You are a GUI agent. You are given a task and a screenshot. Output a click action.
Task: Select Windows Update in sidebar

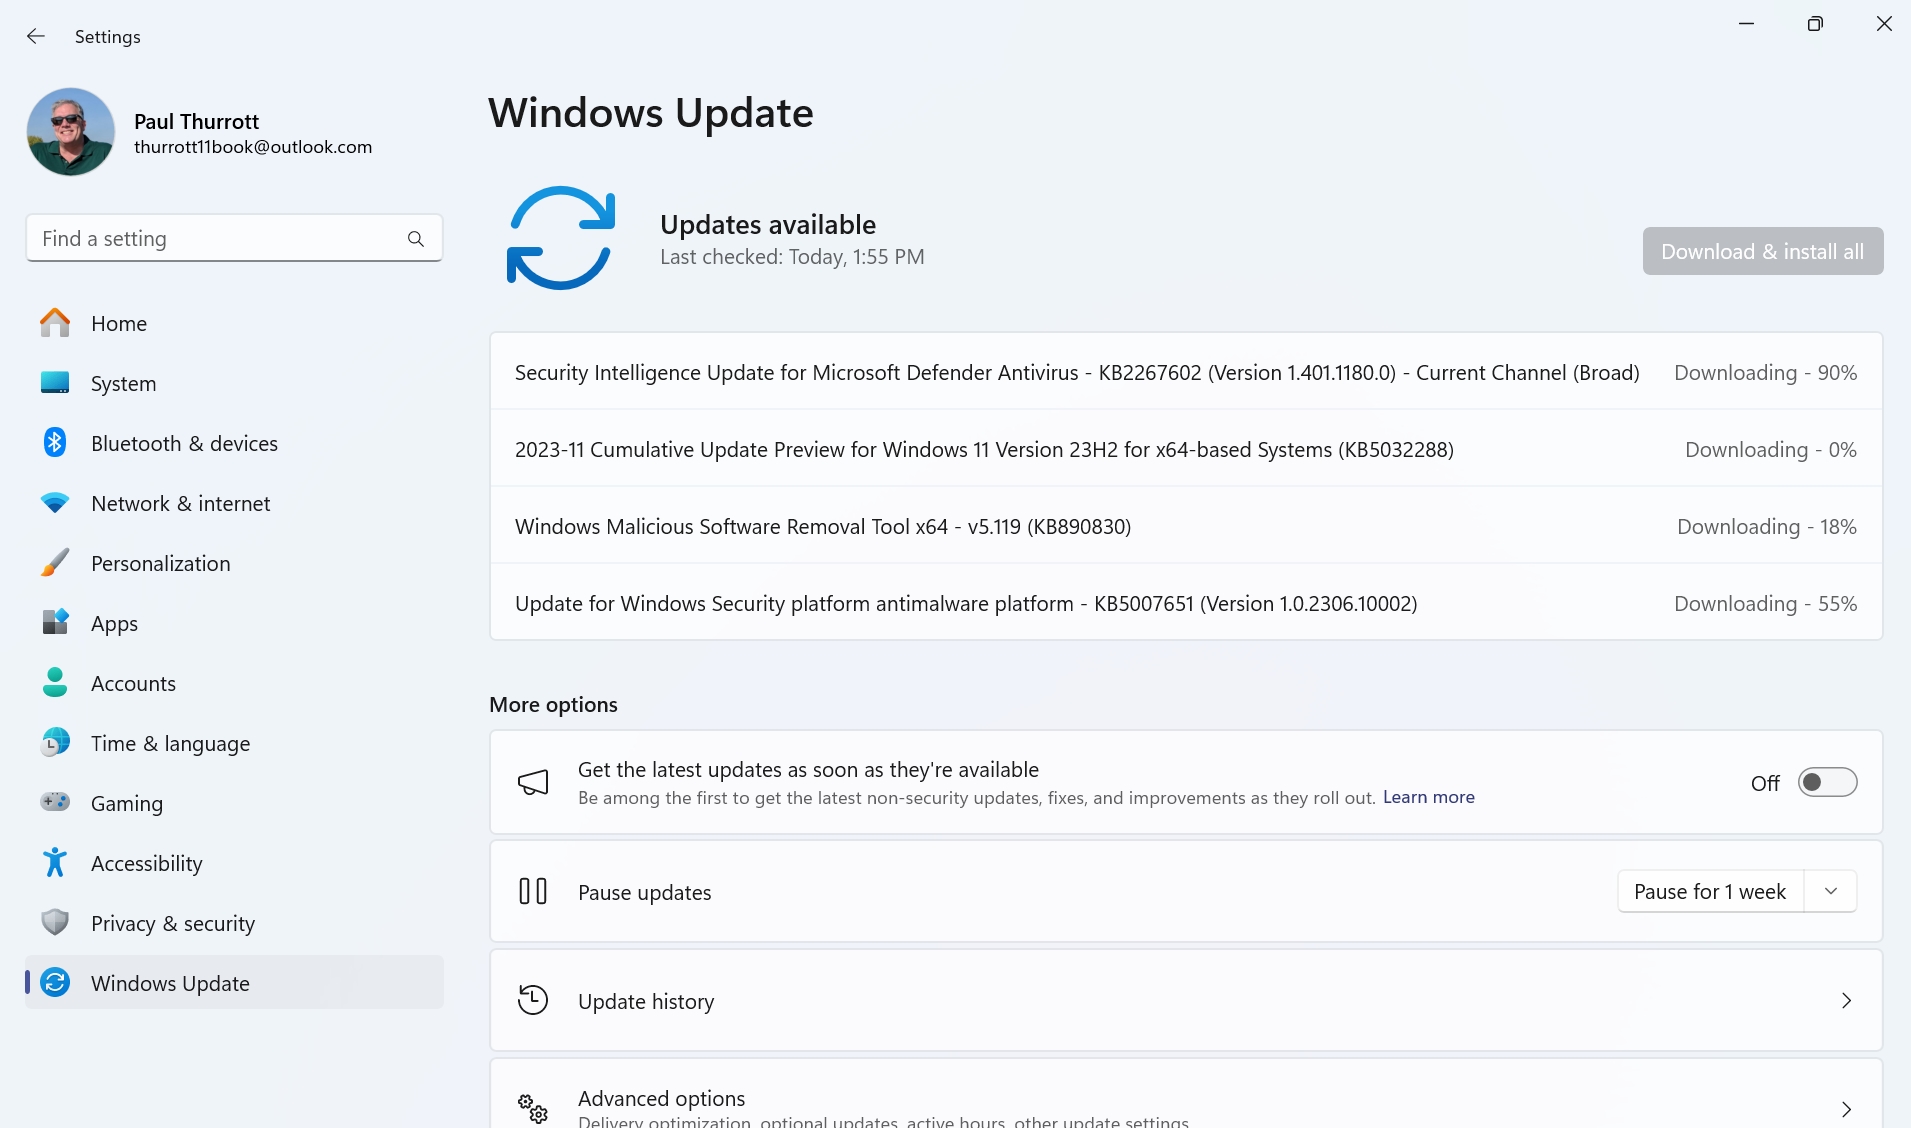tap(234, 983)
